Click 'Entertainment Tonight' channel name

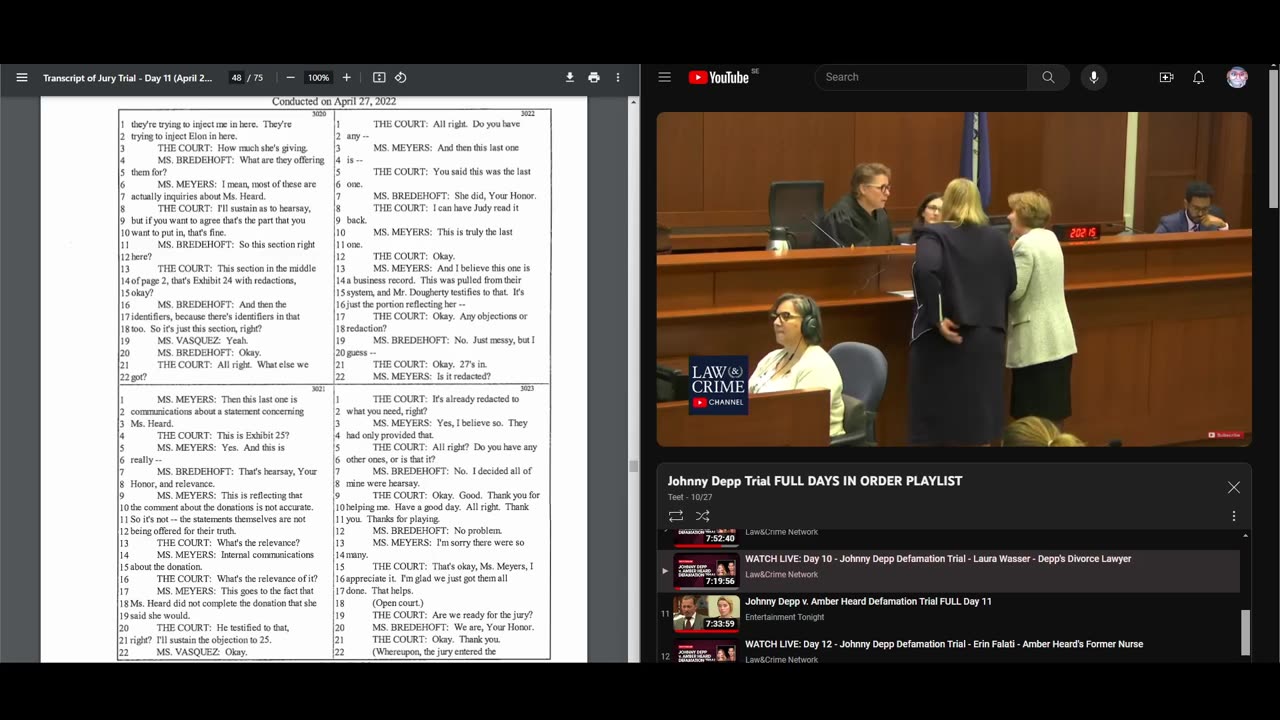point(785,617)
